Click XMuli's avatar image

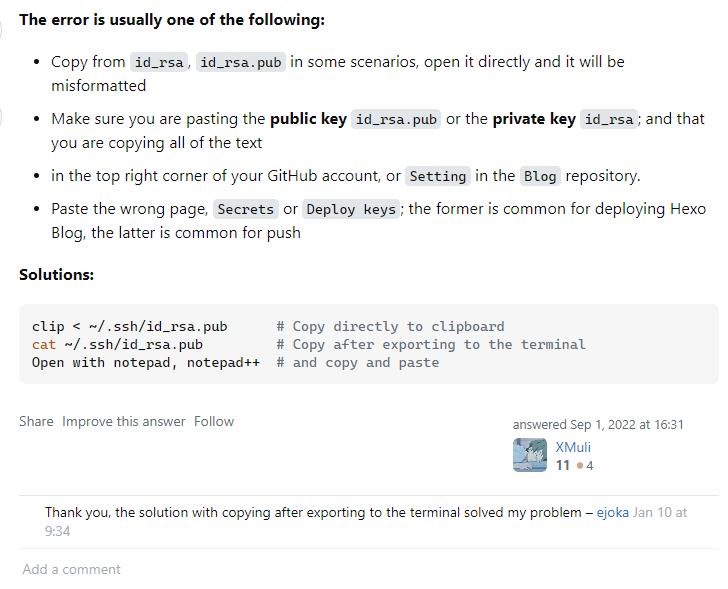pos(529,455)
